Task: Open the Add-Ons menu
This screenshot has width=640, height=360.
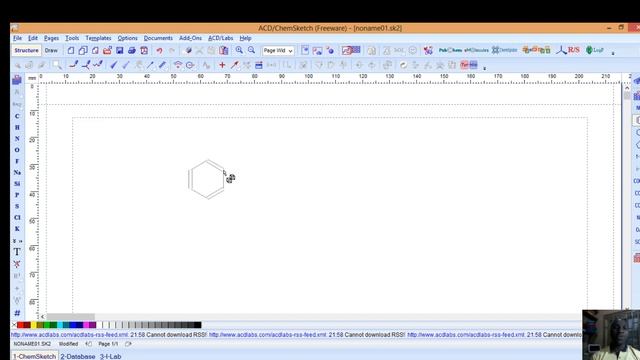Action: (x=190, y=38)
